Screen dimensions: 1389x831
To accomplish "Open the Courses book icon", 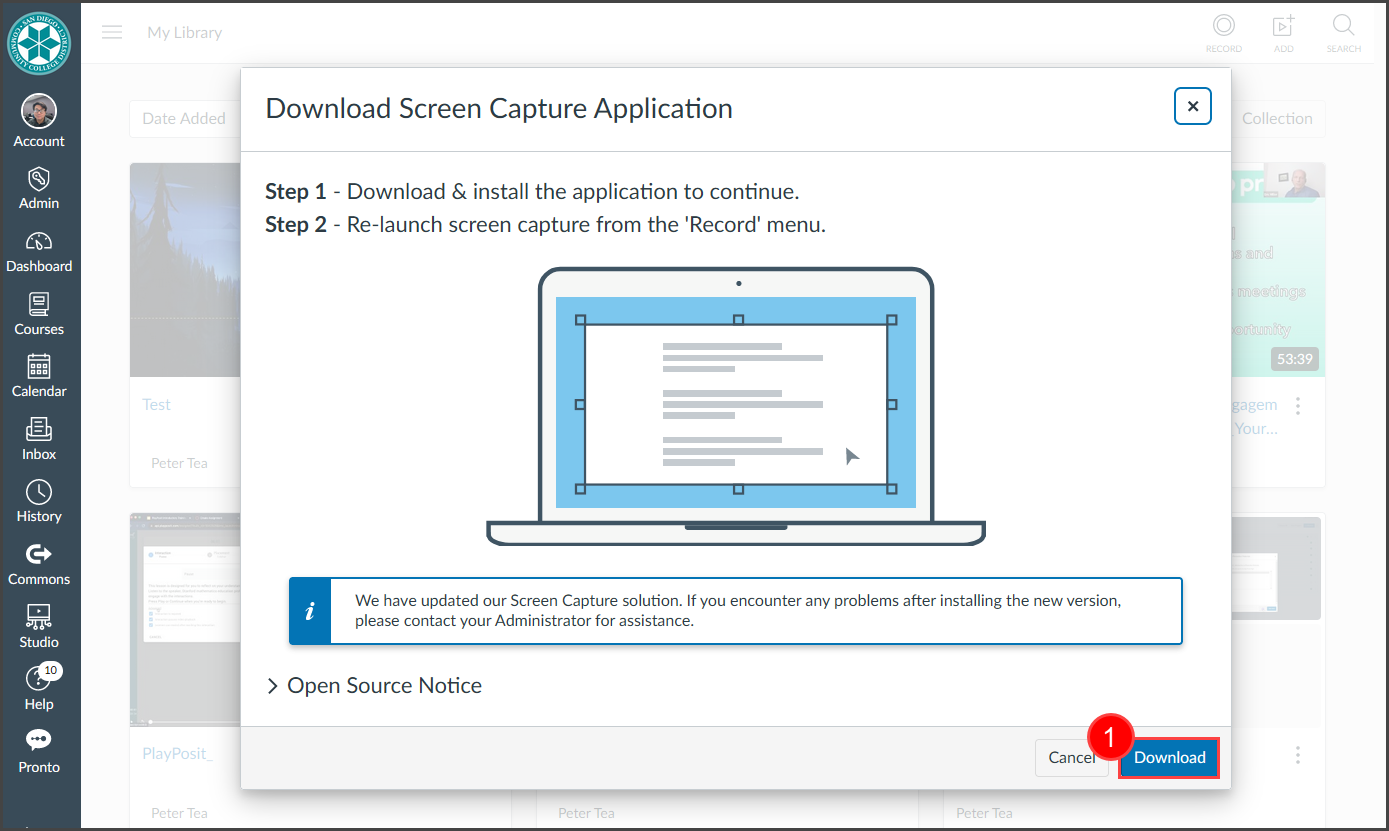I will pyautogui.click(x=39, y=305).
